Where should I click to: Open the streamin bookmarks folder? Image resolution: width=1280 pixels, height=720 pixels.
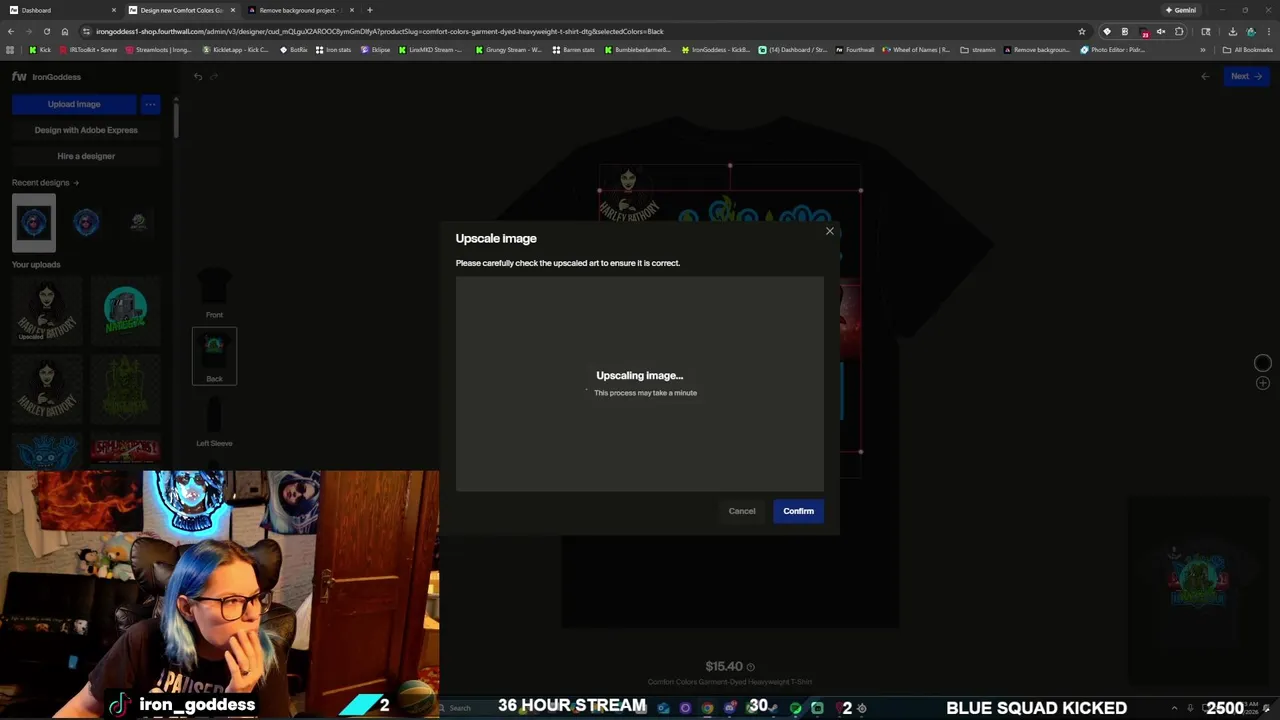point(979,49)
